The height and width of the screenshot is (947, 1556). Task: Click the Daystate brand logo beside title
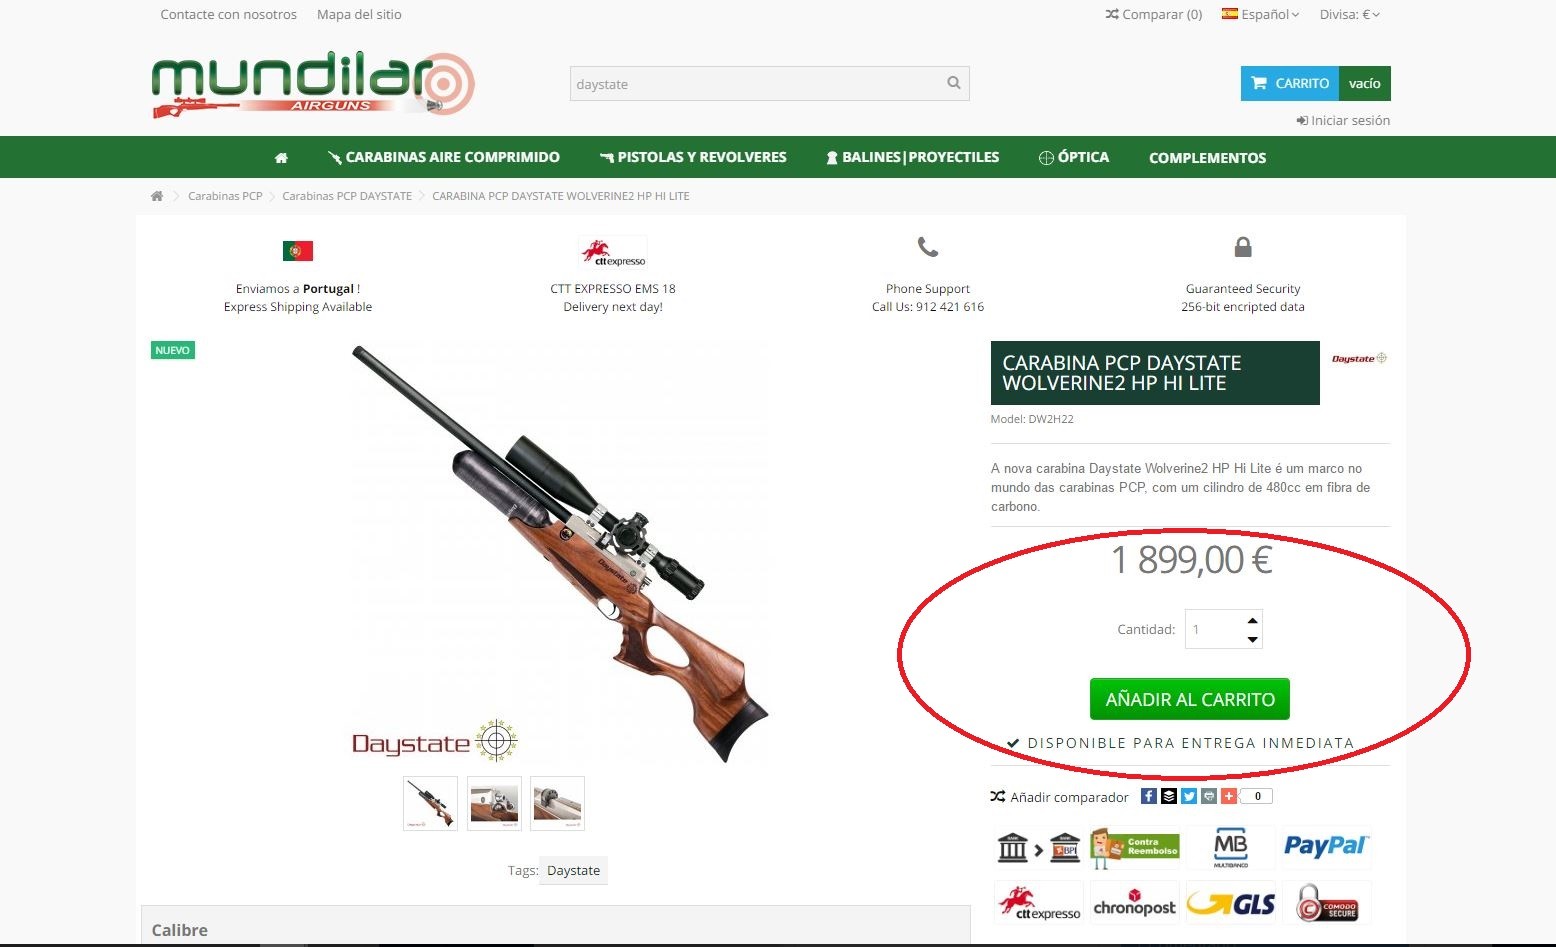pos(1359,358)
